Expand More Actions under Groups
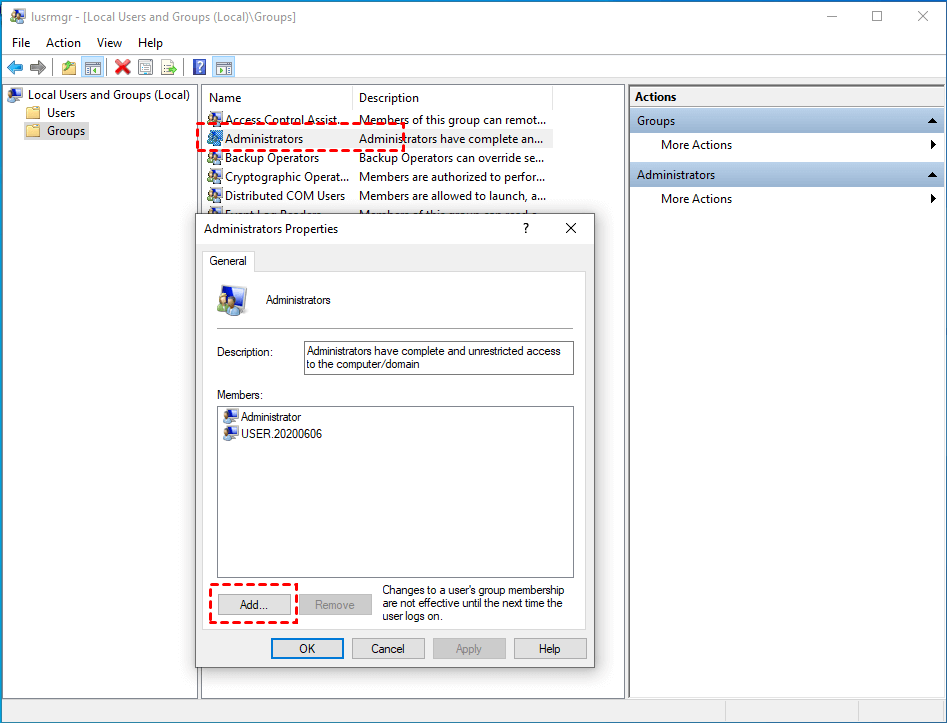This screenshot has height=723, width=947. [x=696, y=145]
